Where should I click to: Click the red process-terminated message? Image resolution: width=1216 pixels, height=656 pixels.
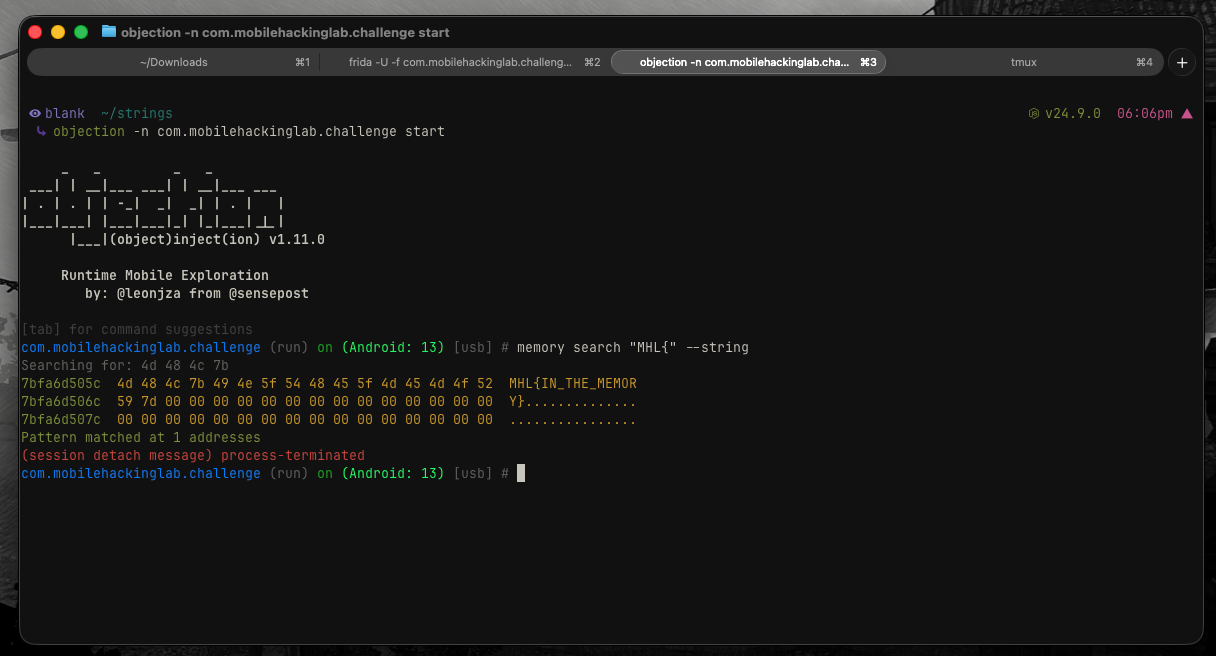pyautogui.click(x=293, y=456)
